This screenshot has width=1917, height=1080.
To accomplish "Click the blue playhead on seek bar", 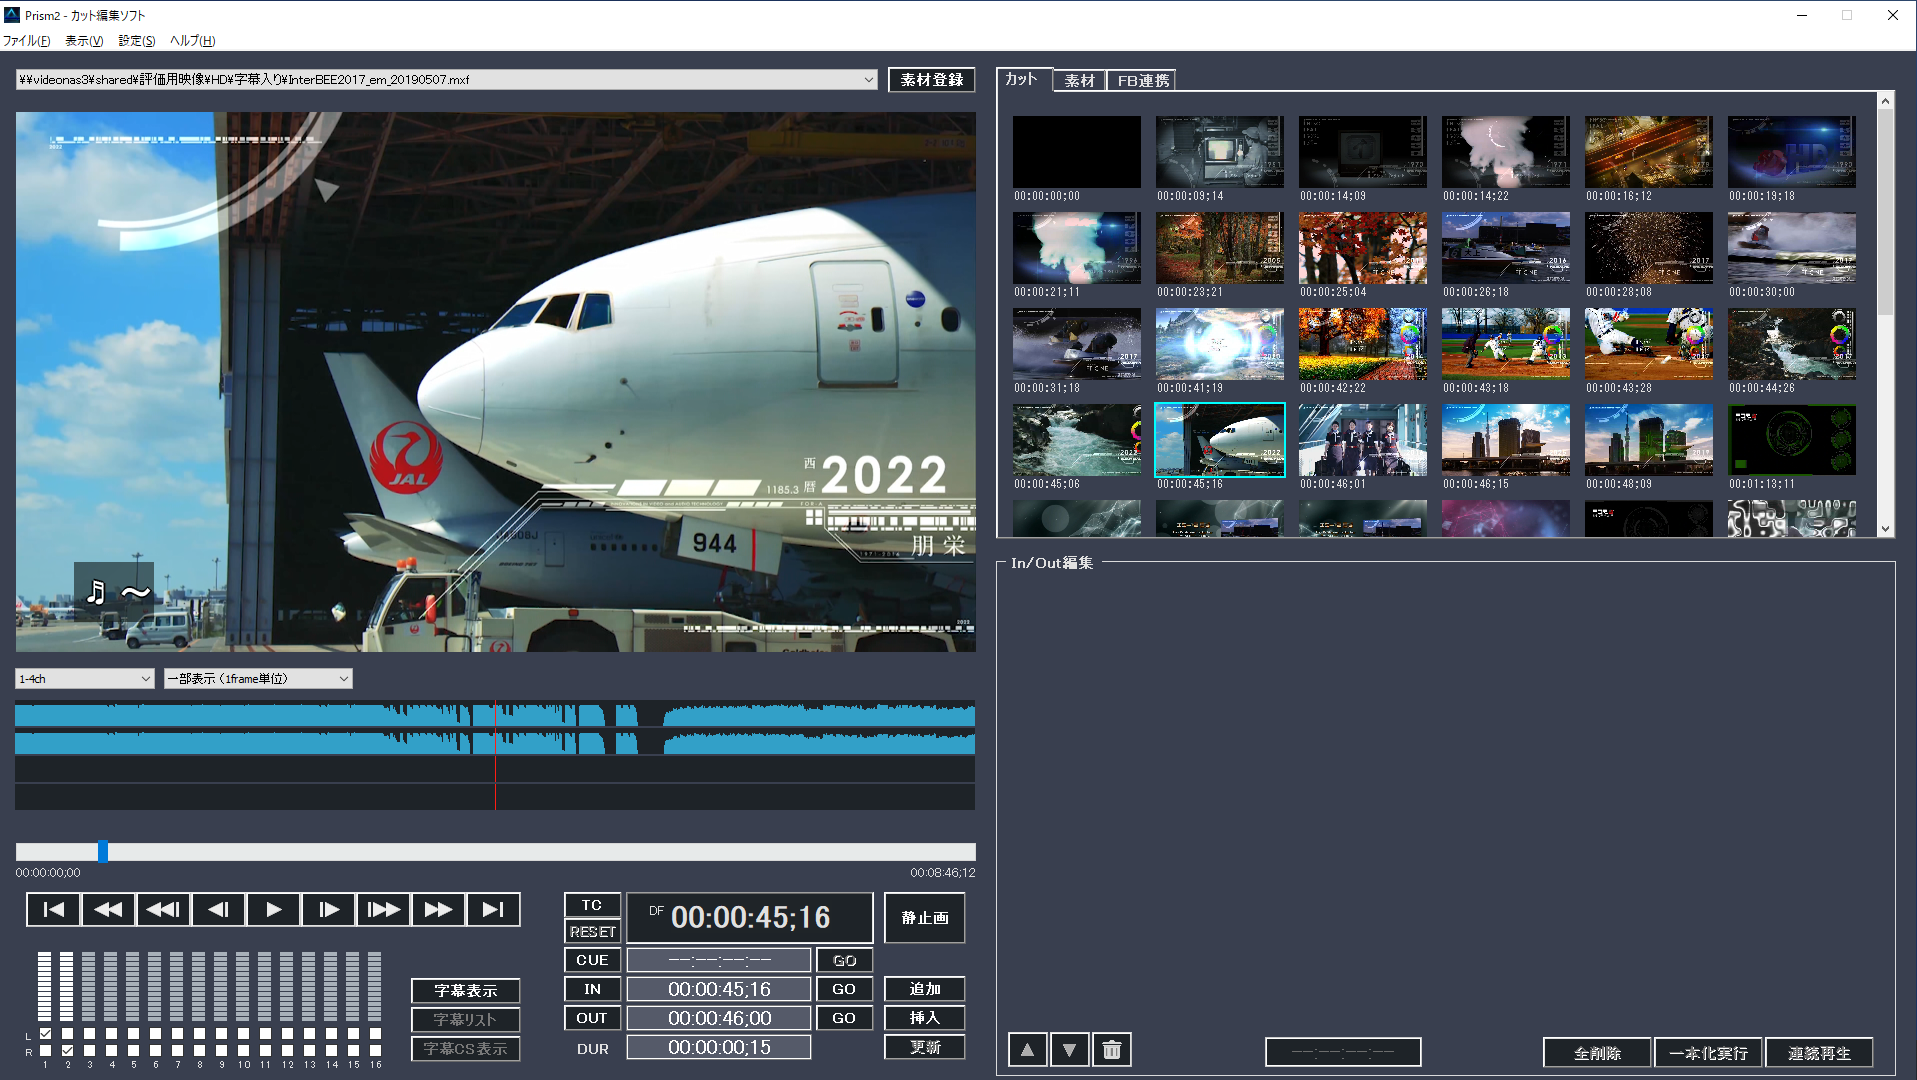I will (x=103, y=852).
